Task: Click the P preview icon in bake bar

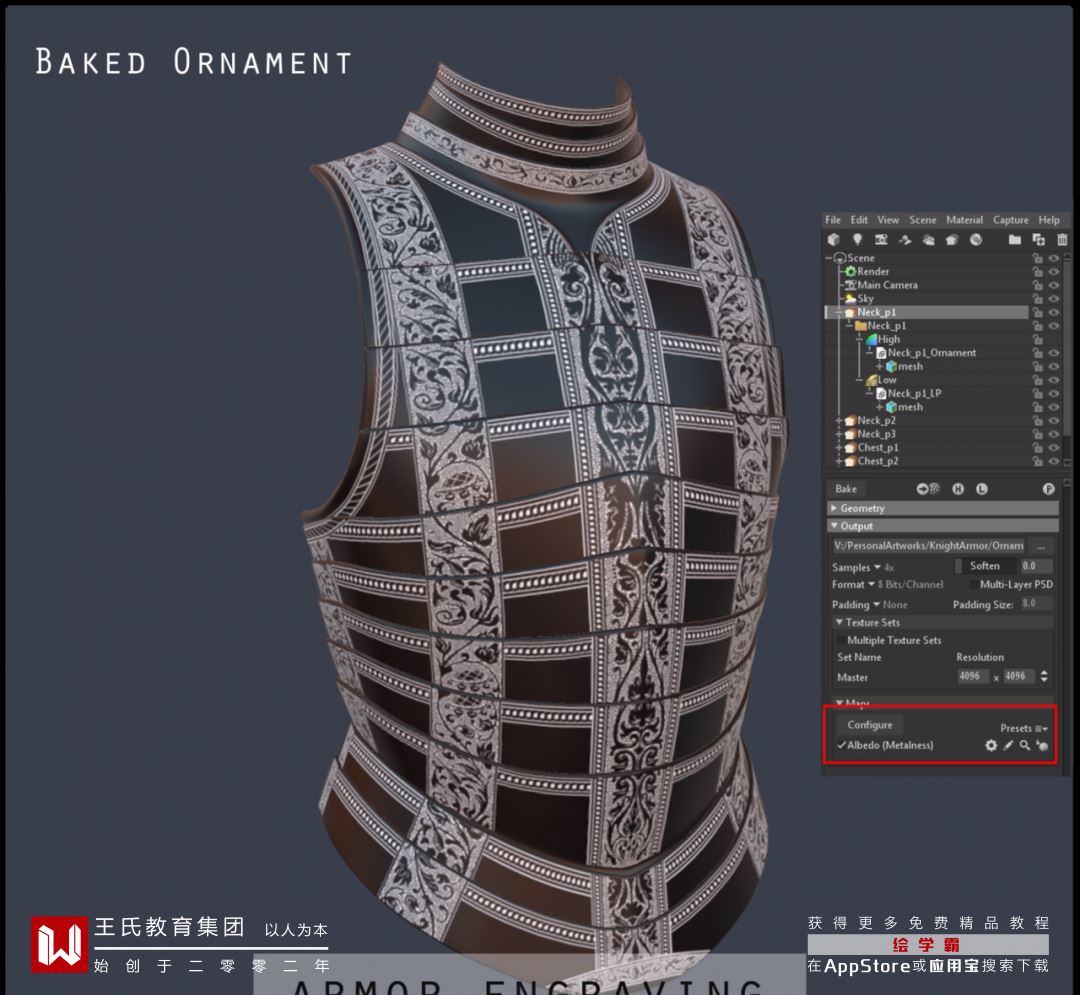Action: (1048, 489)
